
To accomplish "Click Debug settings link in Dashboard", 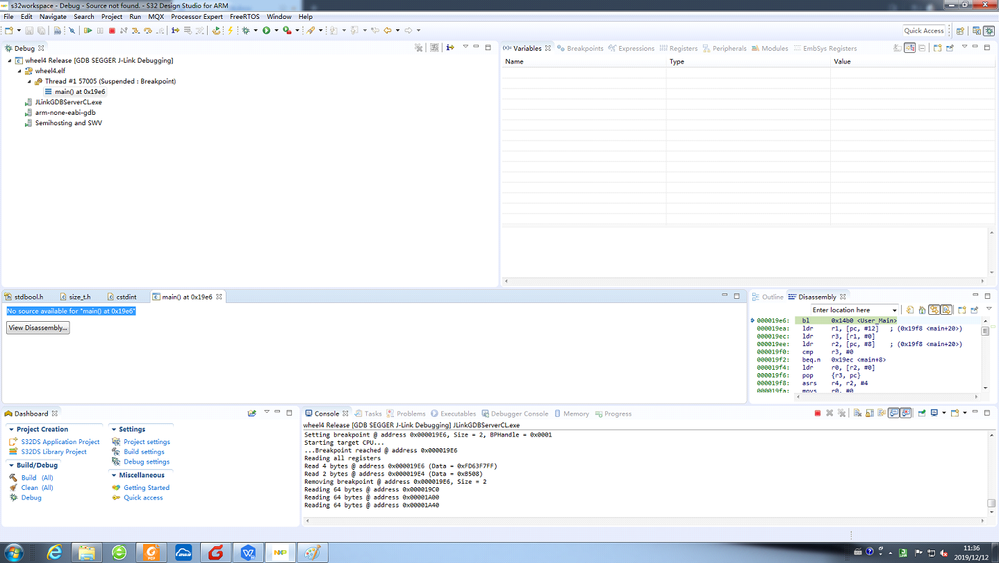I will tap(147, 462).
